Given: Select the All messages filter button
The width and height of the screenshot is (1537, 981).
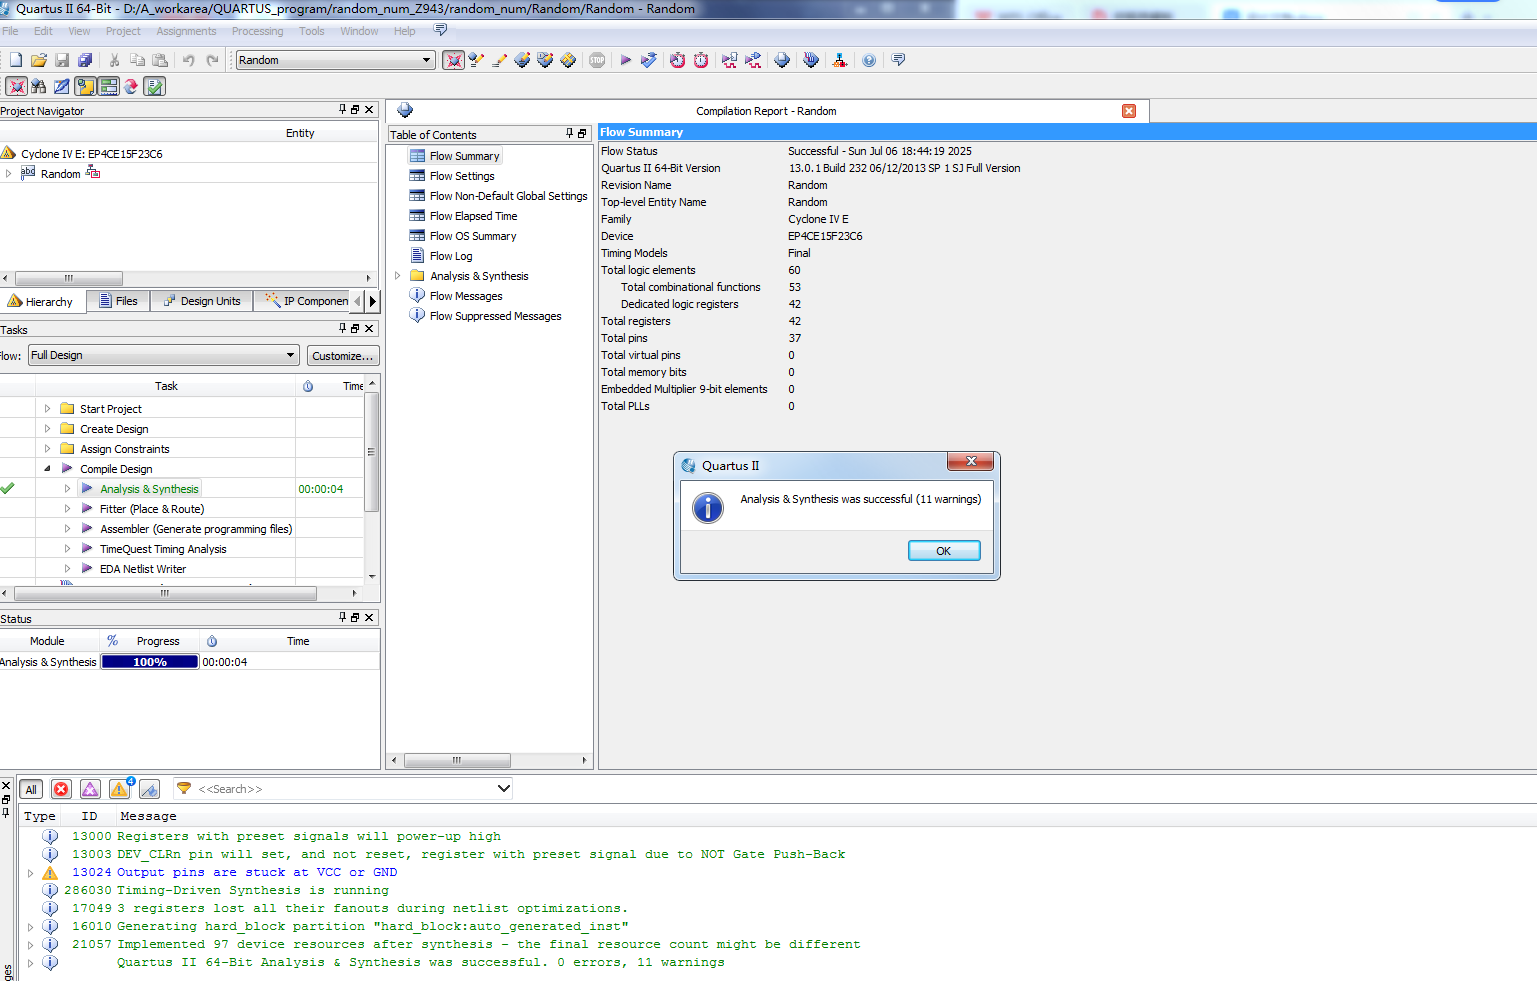Looking at the screenshot, I should point(31,789).
